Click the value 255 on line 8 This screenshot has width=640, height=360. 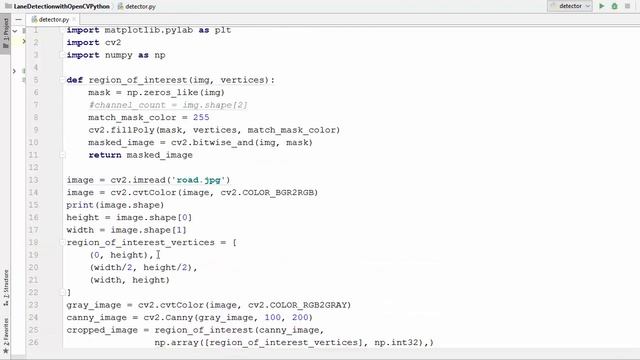click(201, 118)
